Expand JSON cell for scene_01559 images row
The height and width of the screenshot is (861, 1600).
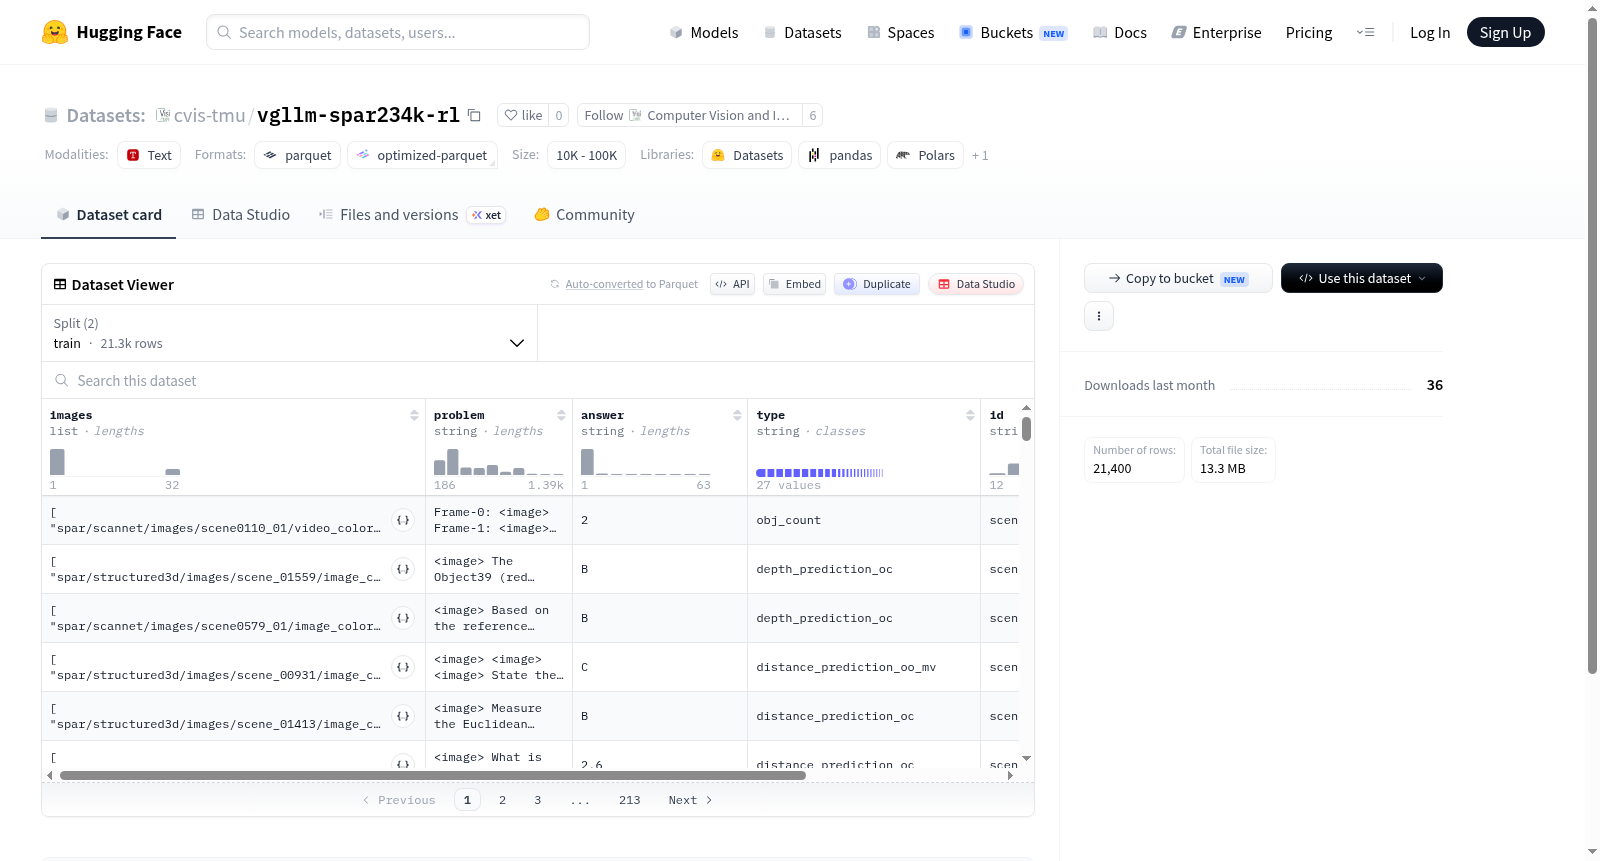tap(403, 569)
